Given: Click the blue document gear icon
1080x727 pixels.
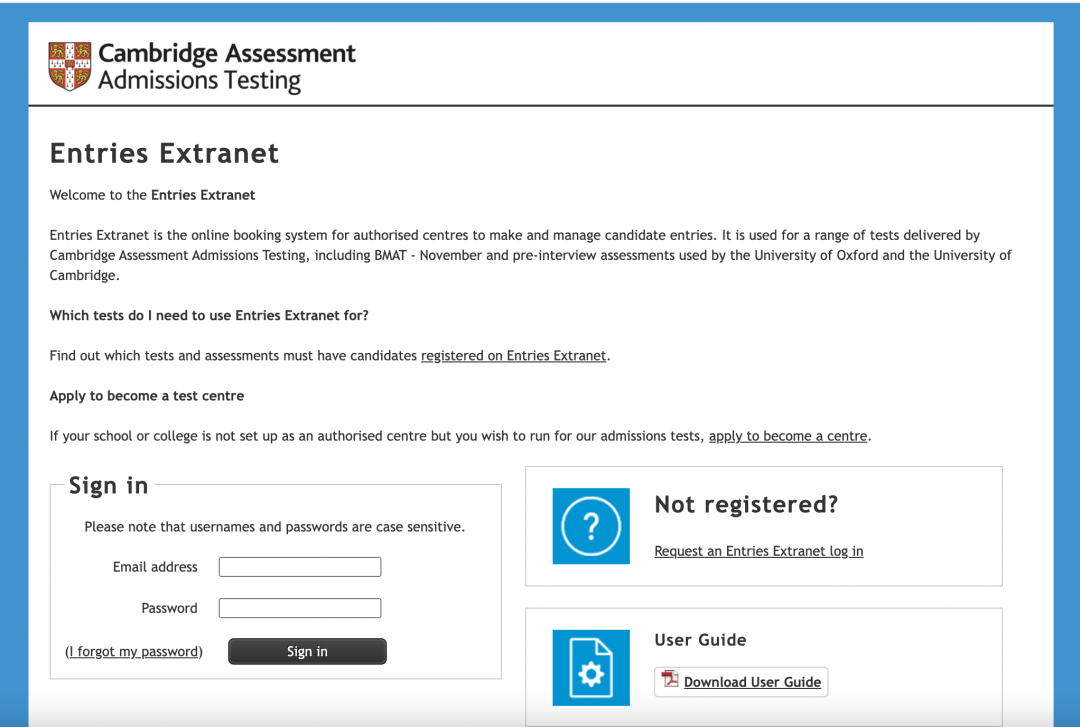Looking at the screenshot, I should tap(591, 668).
